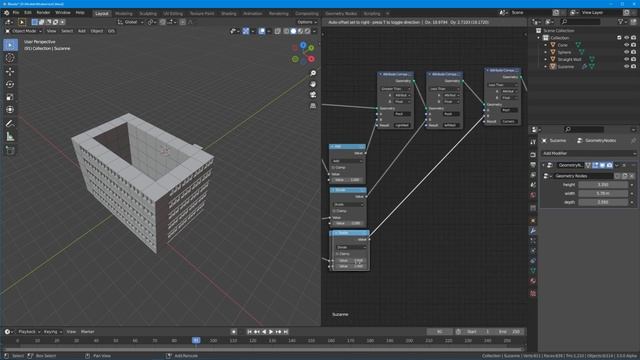640x360 pixels.
Task: Select wireframe viewport shading mode
Action: point(286,31)
